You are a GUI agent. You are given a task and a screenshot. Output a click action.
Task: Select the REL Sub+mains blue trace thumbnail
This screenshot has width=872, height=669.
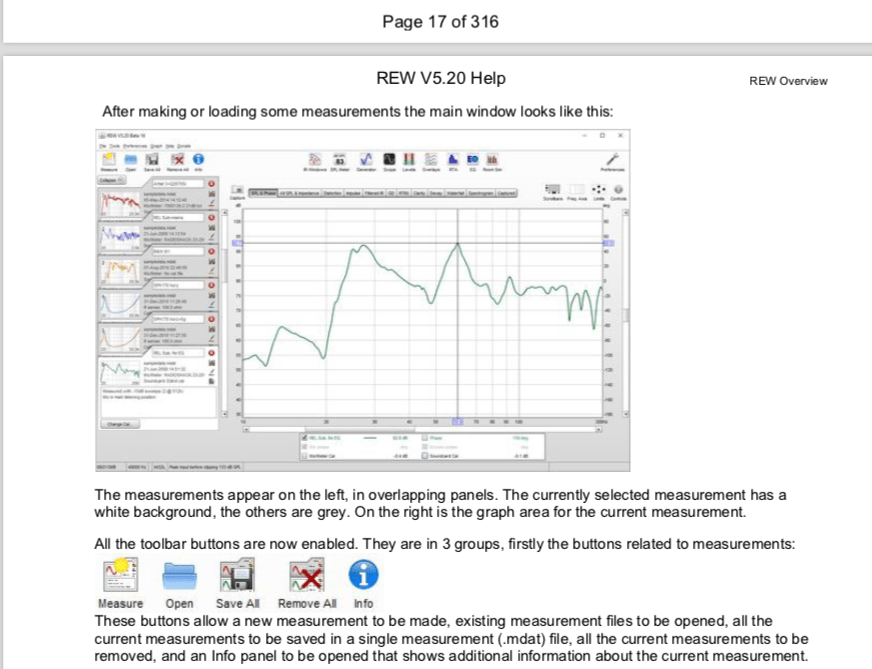tap(120, 237)
